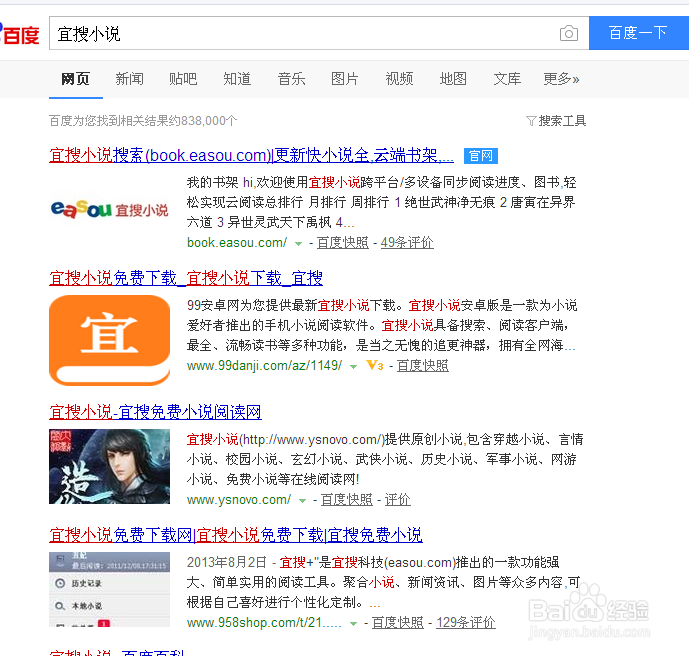The height and width of the screenshot is (656, 689).
Task: Click the Baidu logo
Action: click(19, 34)
